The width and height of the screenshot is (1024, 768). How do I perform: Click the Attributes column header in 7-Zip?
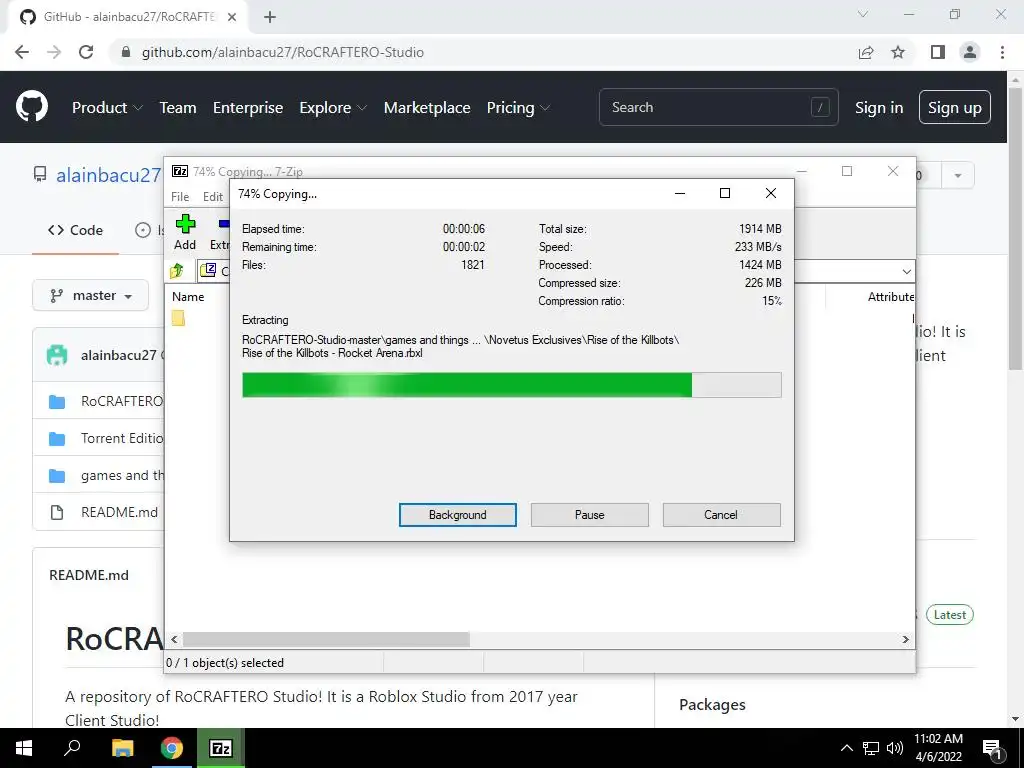pyautogui.click(x=891, y=296)
